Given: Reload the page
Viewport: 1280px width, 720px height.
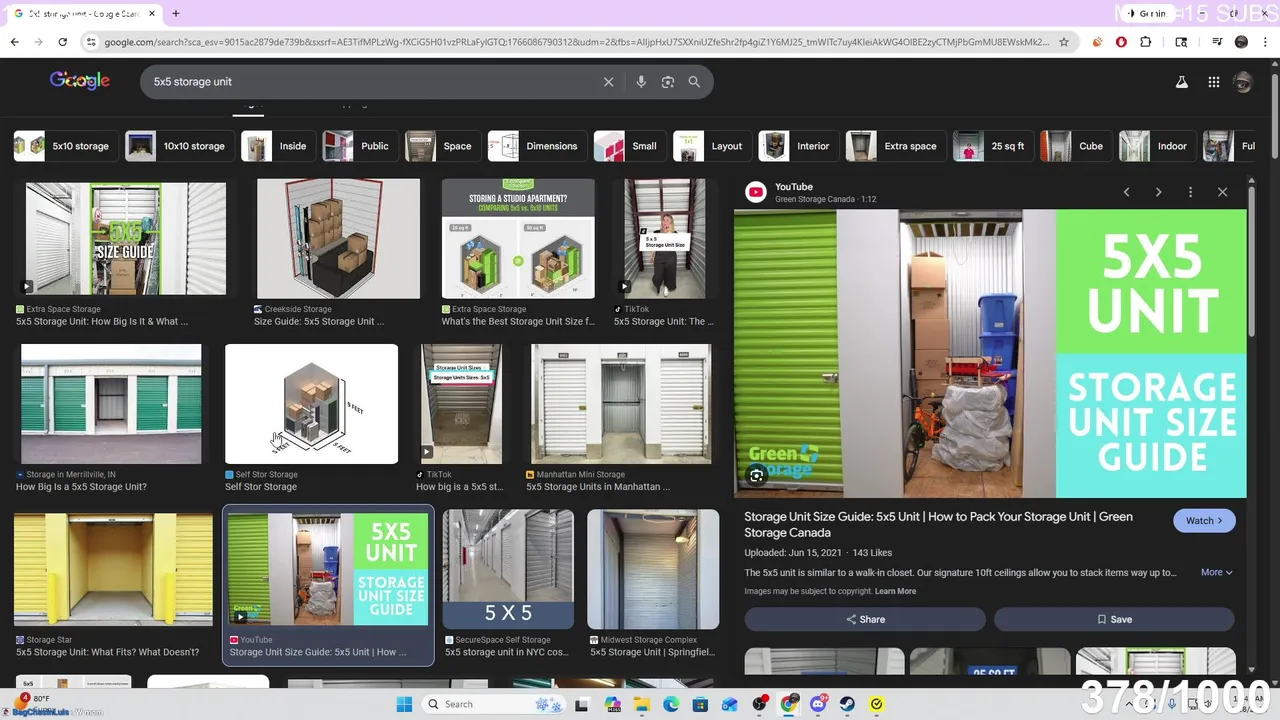Looking at the screenshot, I should coord(62,42).
